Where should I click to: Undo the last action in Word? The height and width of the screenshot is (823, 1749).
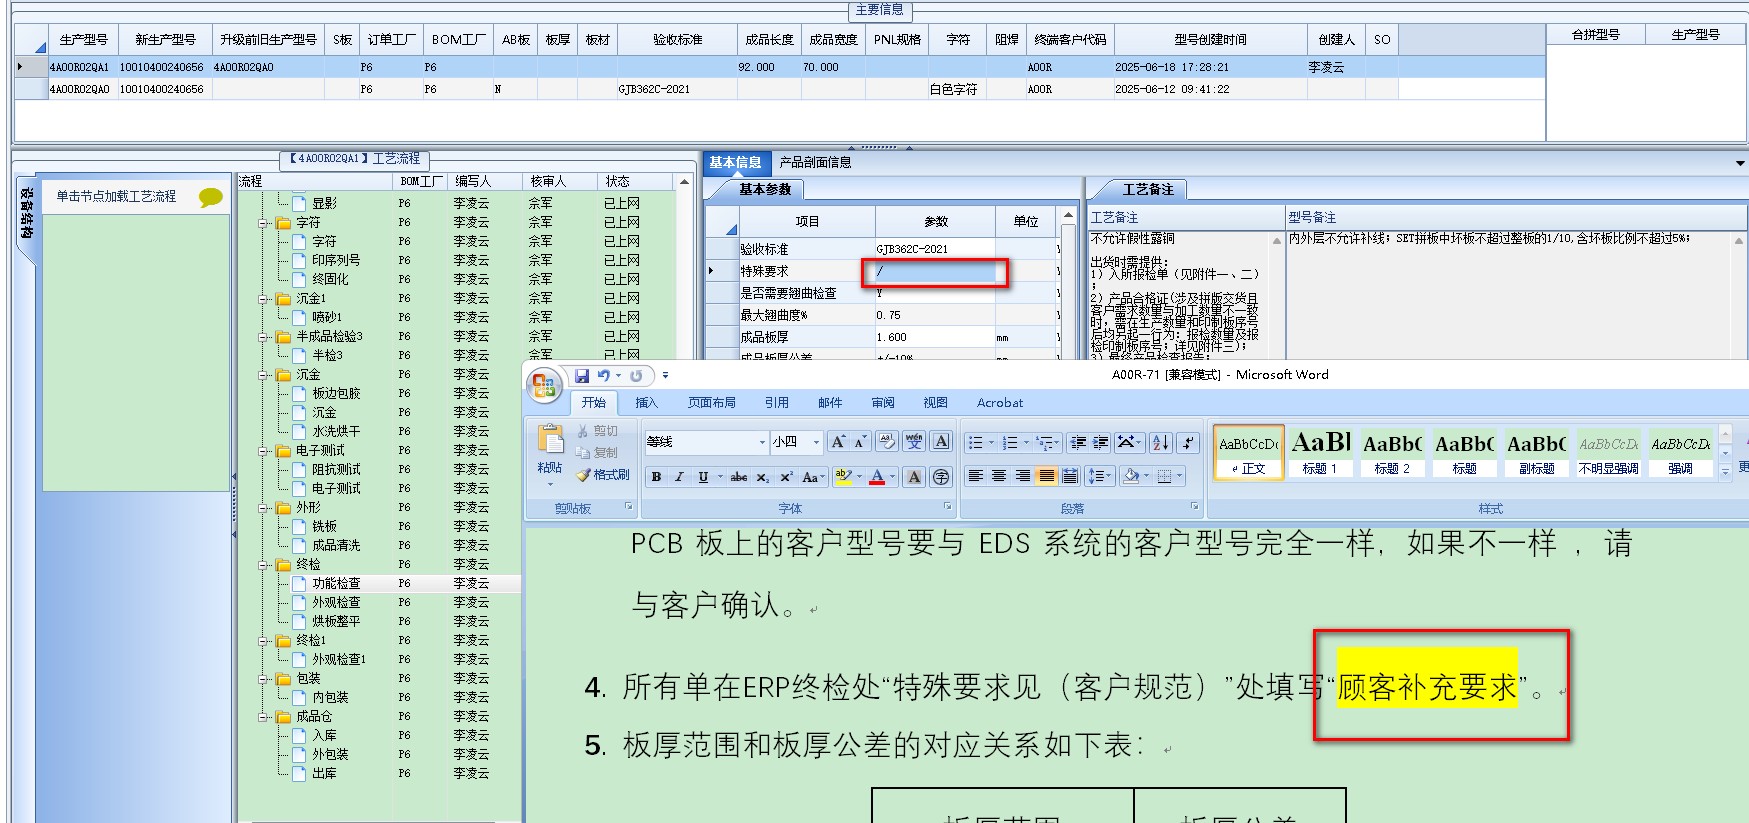click(604, 376)
